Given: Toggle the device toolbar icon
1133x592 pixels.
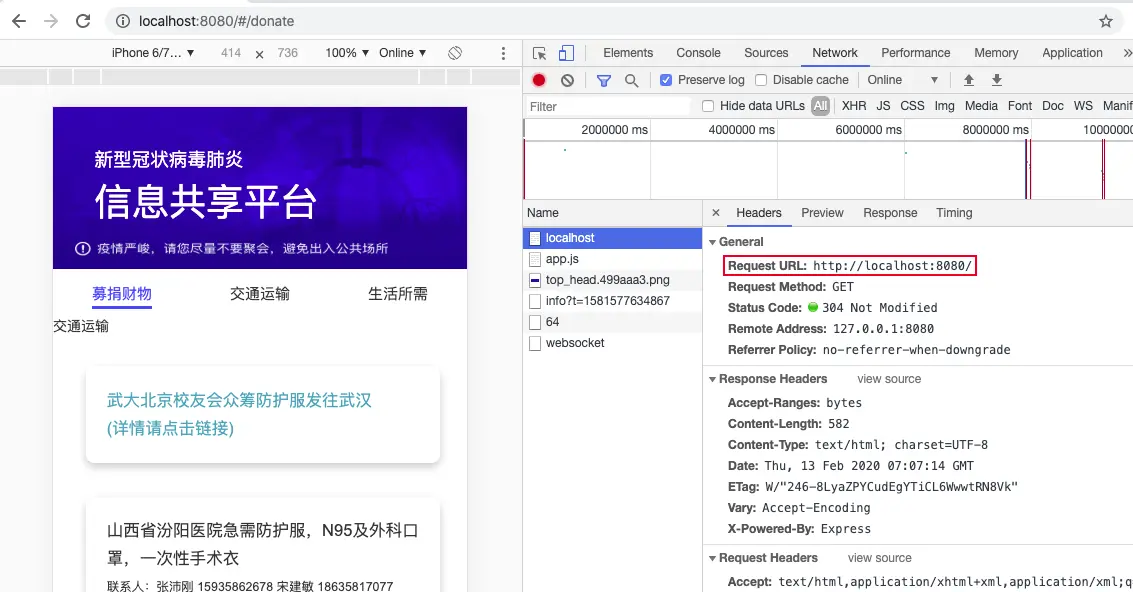Looking at the screenshot, I should pos(566,53).
